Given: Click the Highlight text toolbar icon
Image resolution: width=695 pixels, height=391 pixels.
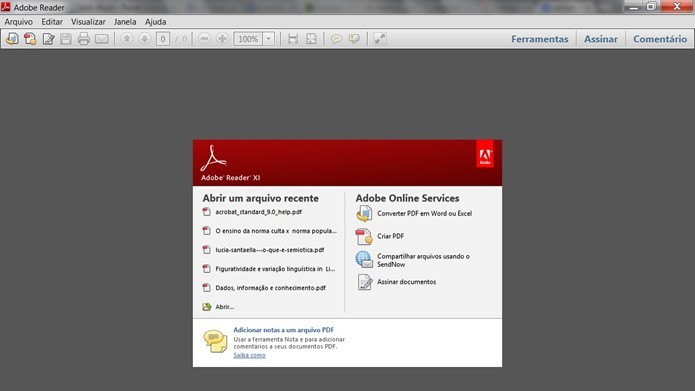Looking at the screenshot, I should click(x=355, y=39).
